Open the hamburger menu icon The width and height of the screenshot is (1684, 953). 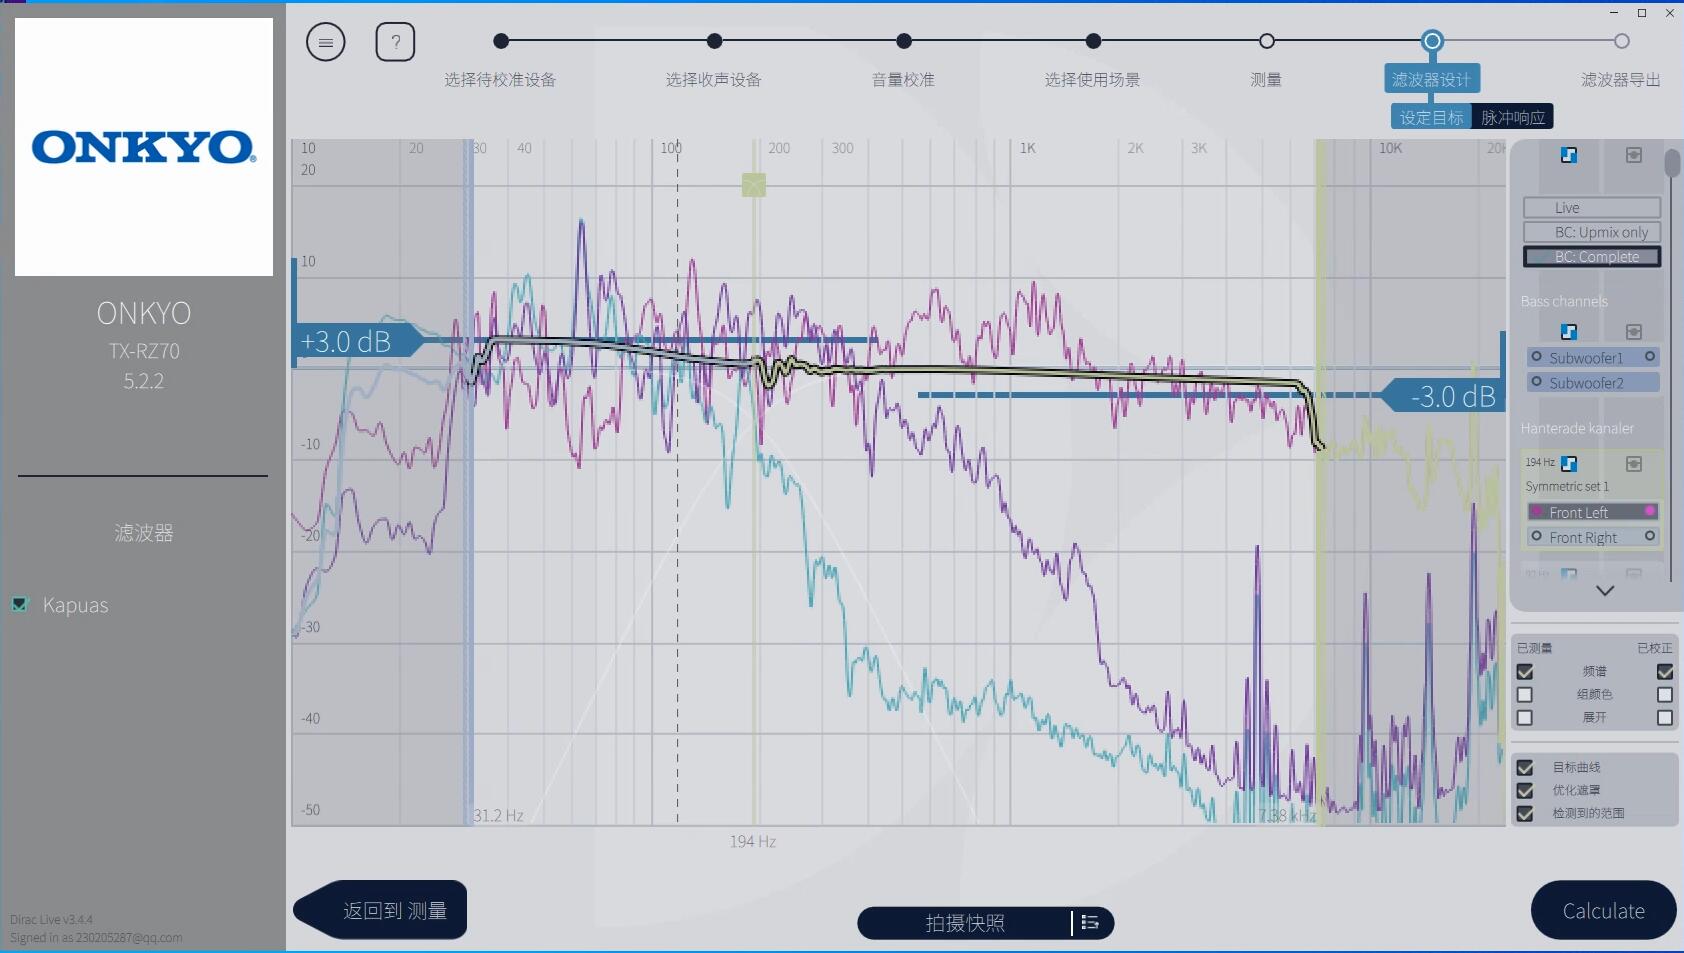[325, 42]
